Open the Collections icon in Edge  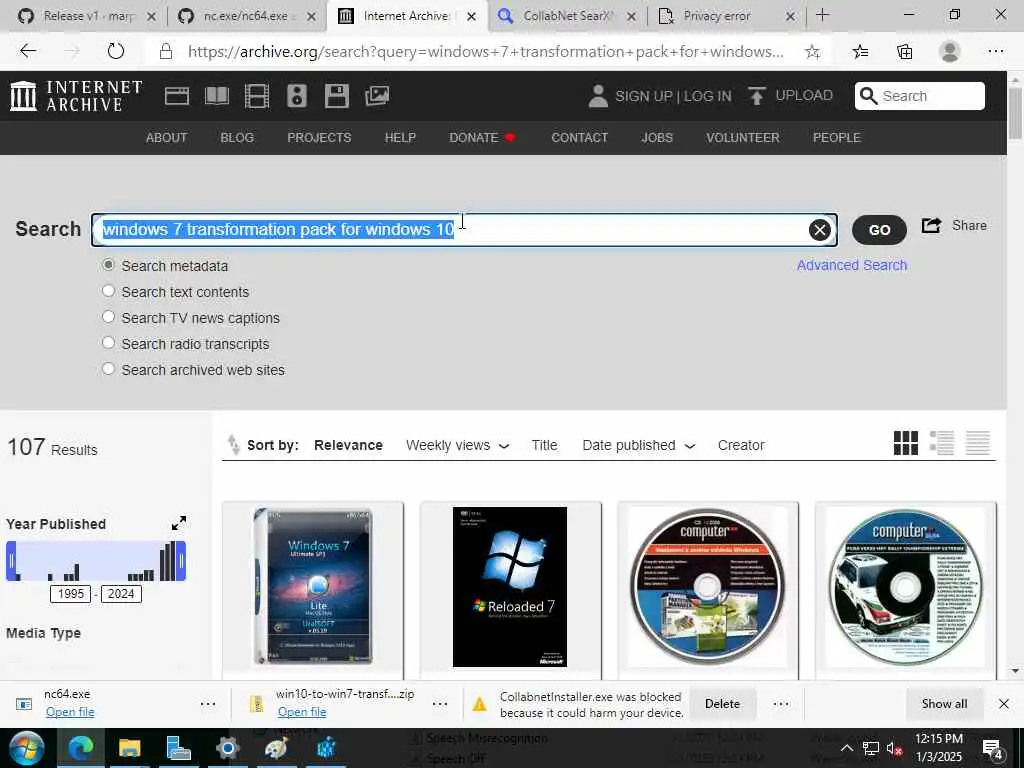[904, 52]
